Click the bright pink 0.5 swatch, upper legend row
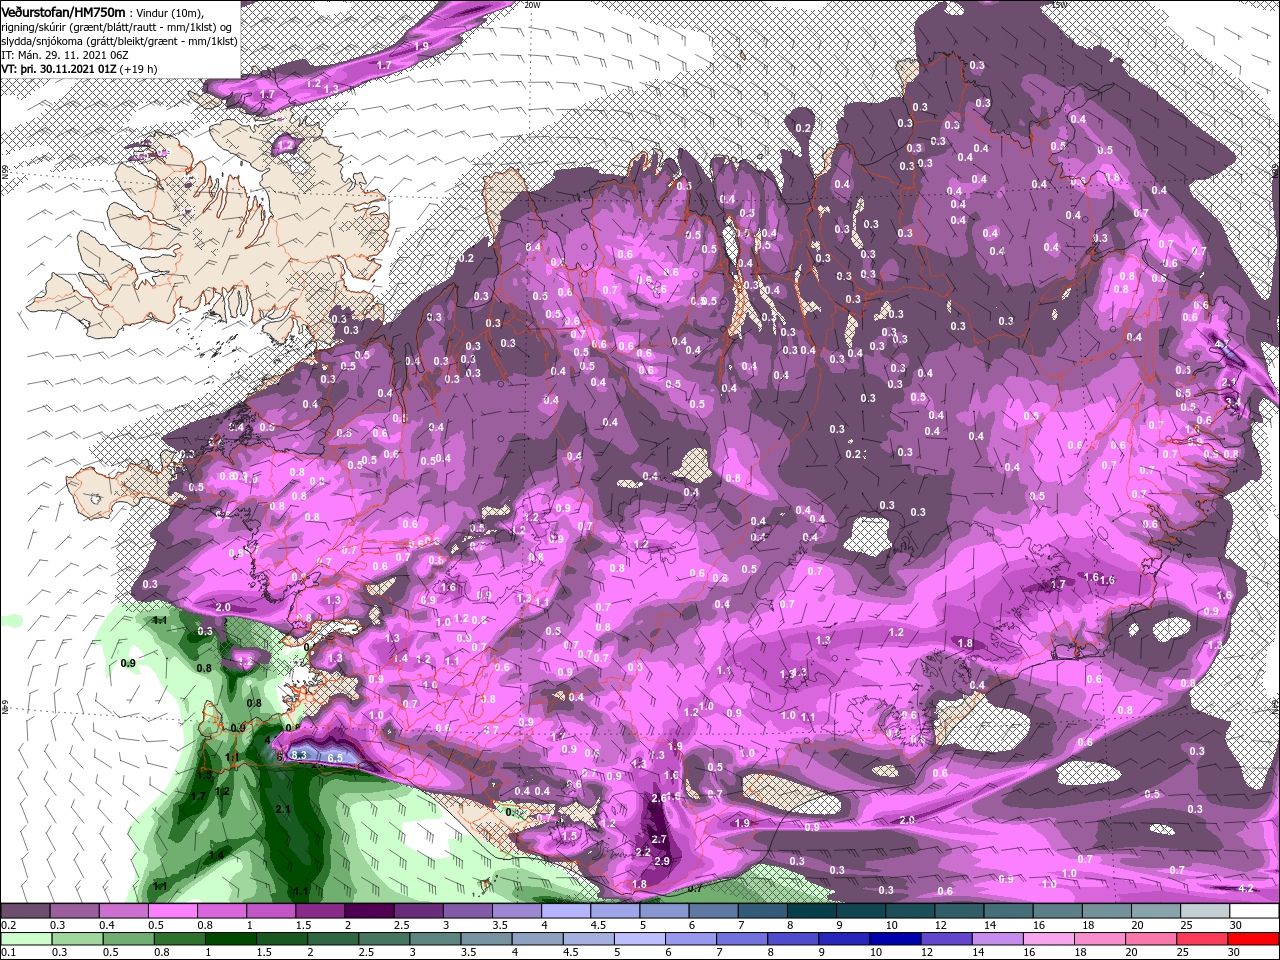Screen dimensions: 1280x960 coord(172,911)
